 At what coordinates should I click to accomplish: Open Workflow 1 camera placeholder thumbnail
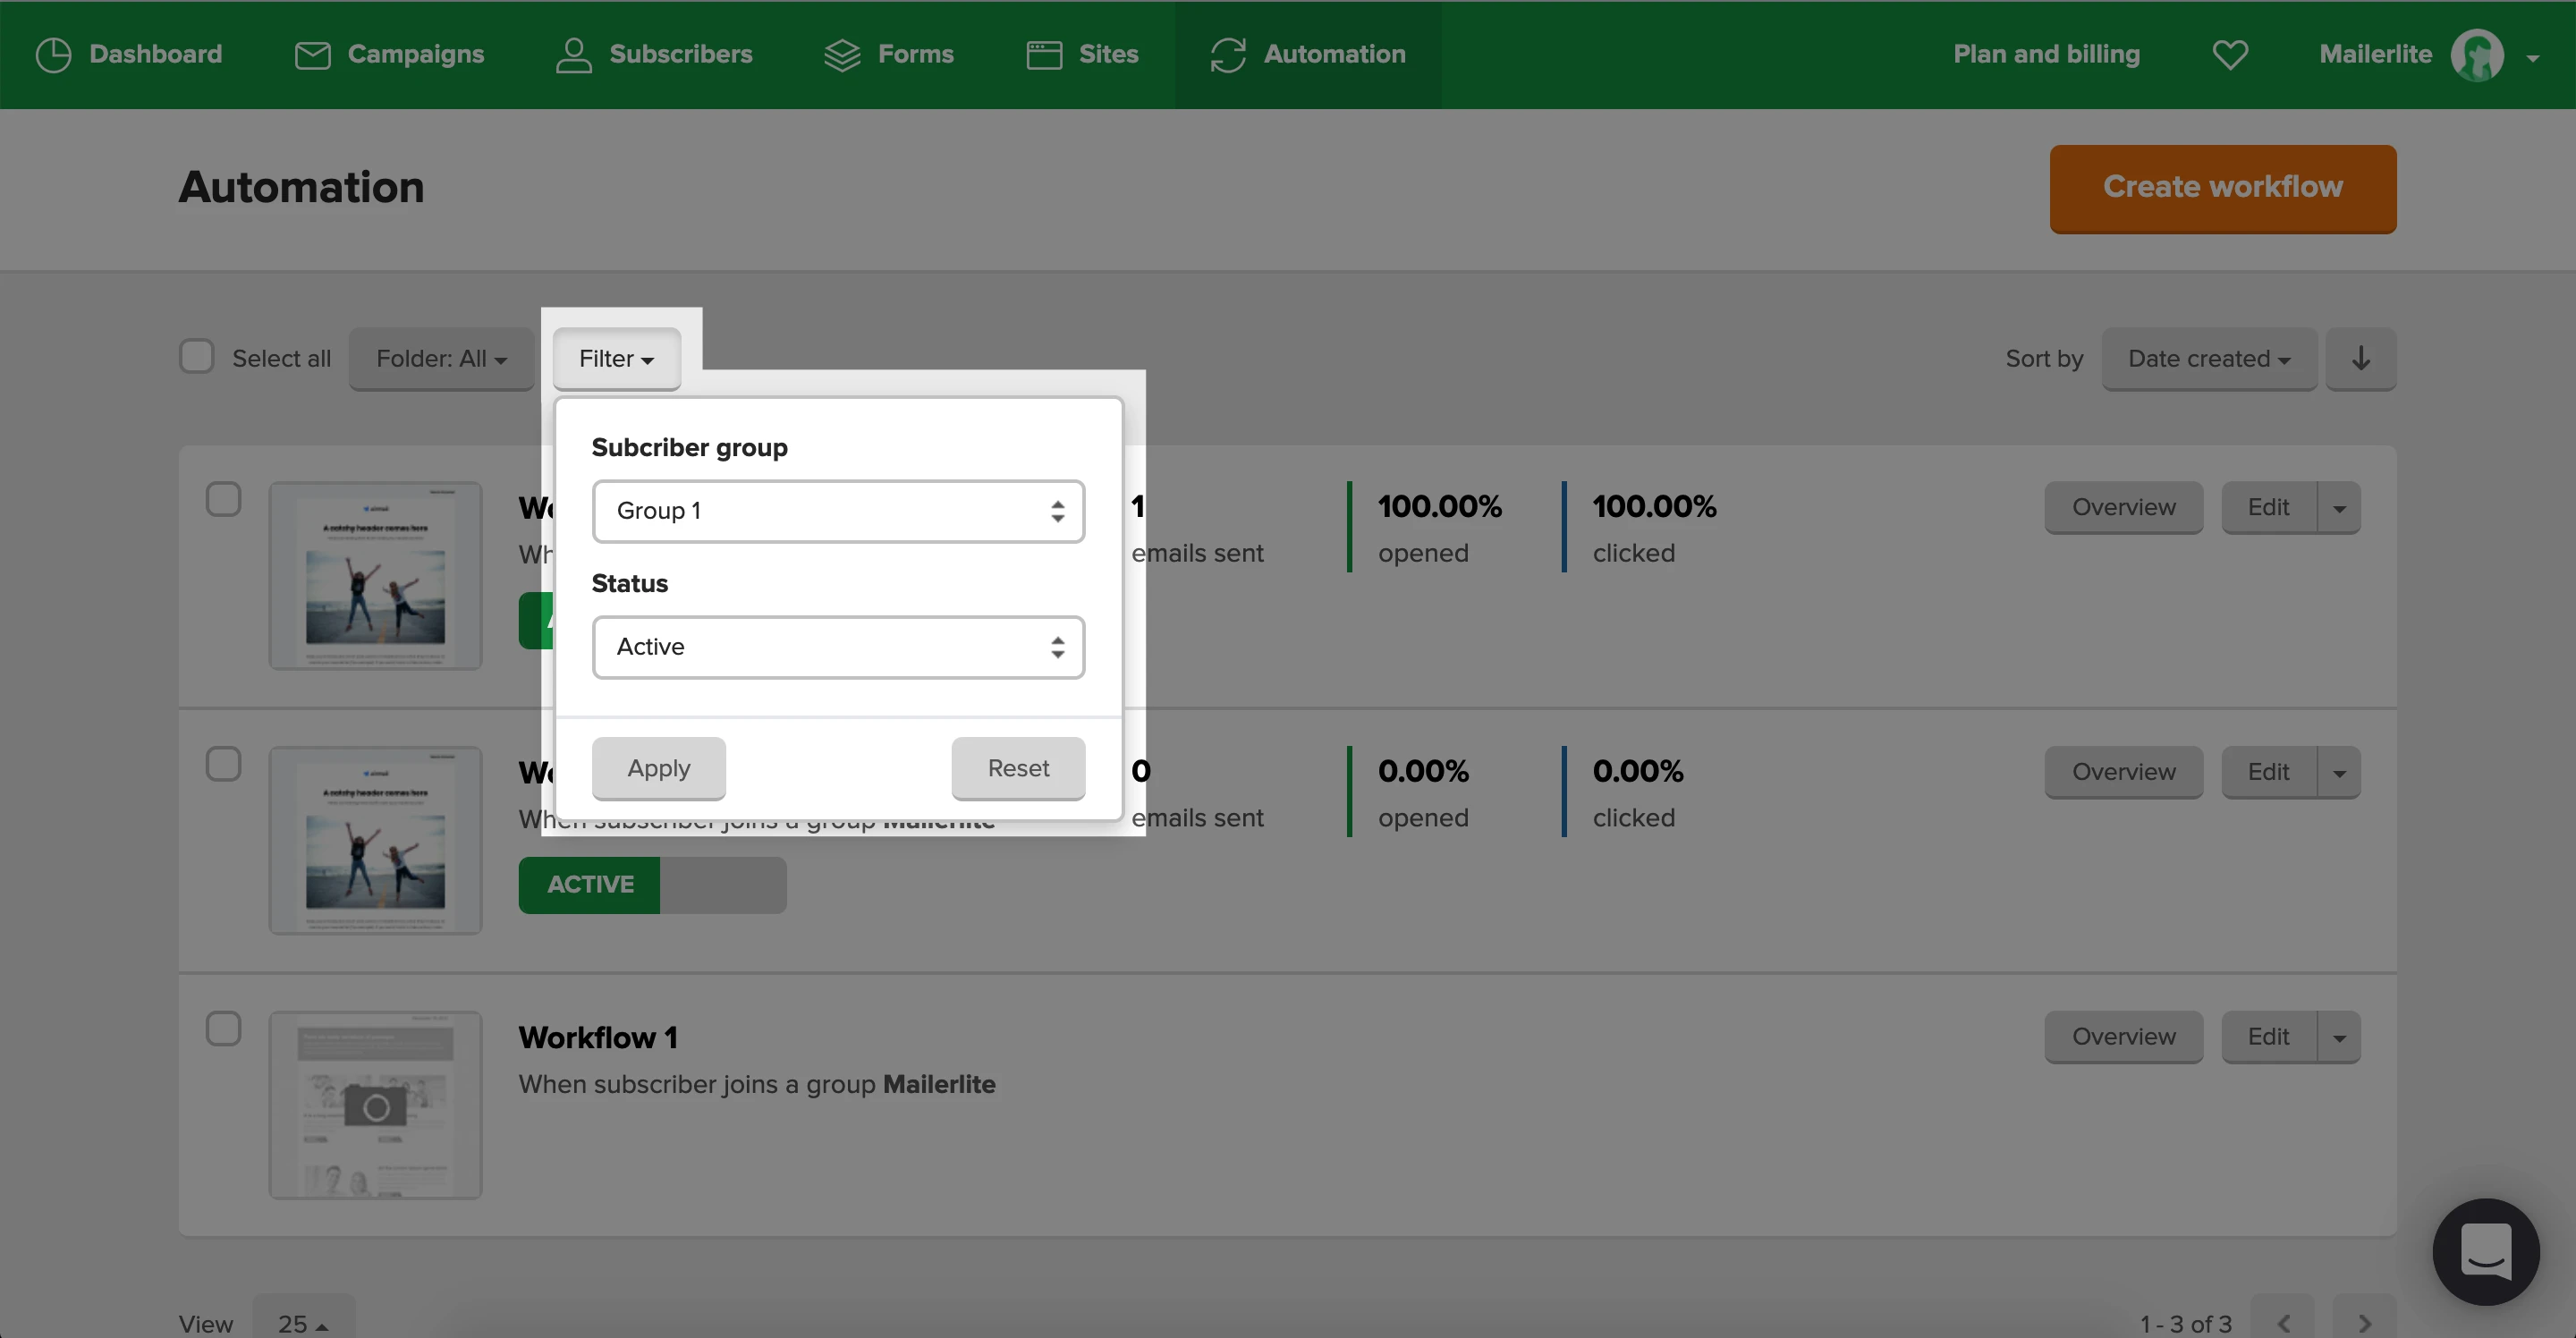pyautogui.click(x=376, y=1105)
